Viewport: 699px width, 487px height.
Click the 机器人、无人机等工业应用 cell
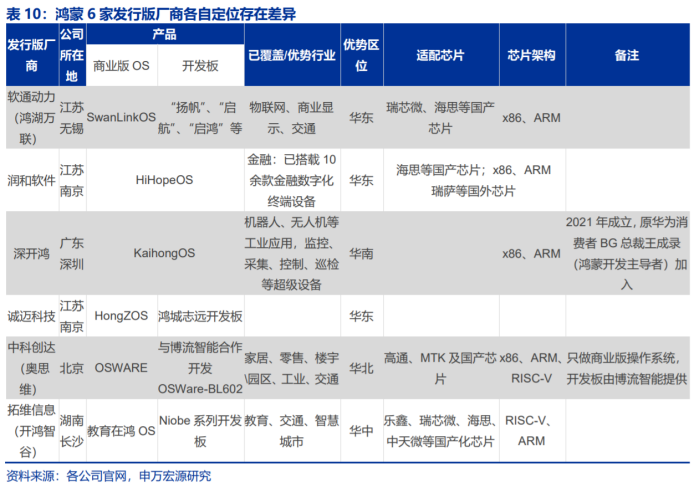pos(292,253)
